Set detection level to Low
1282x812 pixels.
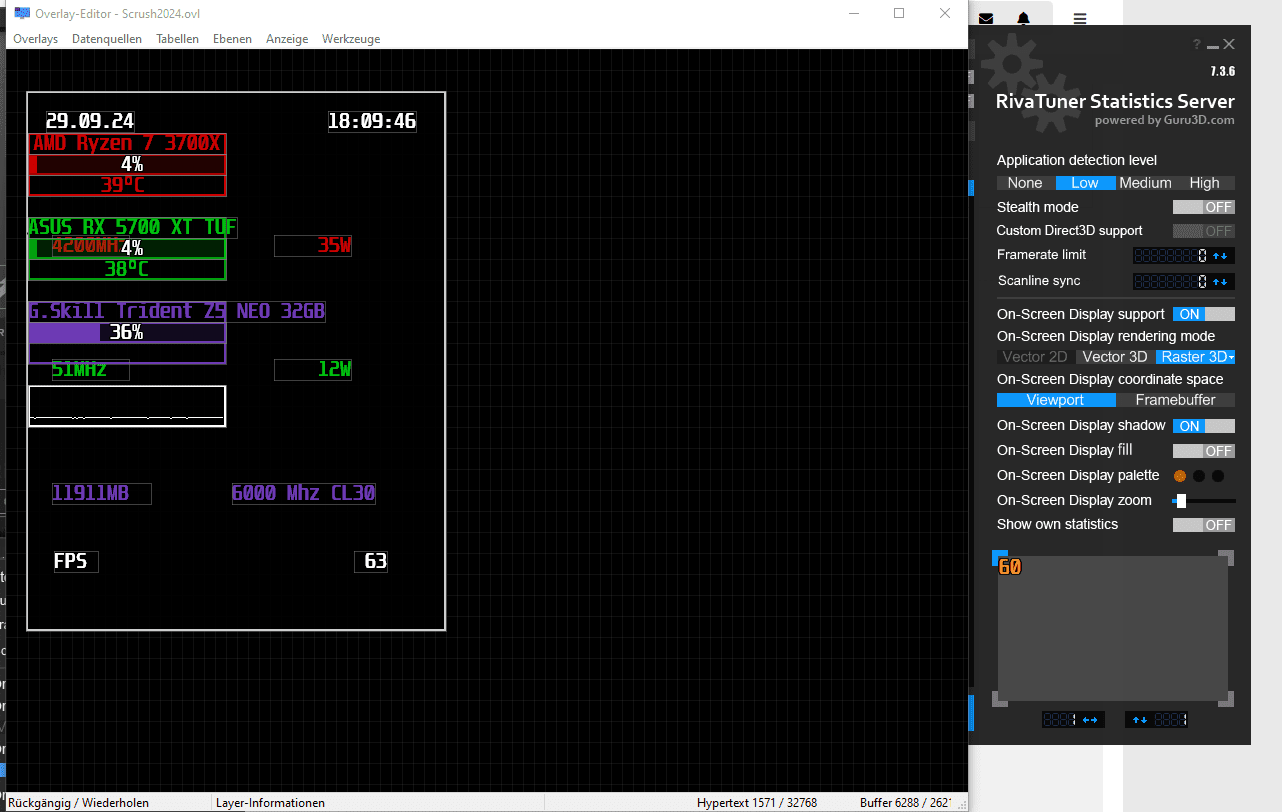[x=1085, y=183]
